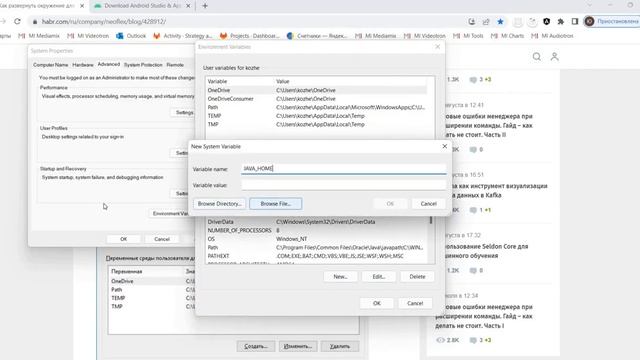This screenshot has height=360, width=640.
Task: Select the OneDriveConsumer user variable row
Action: tap(316, 99)
